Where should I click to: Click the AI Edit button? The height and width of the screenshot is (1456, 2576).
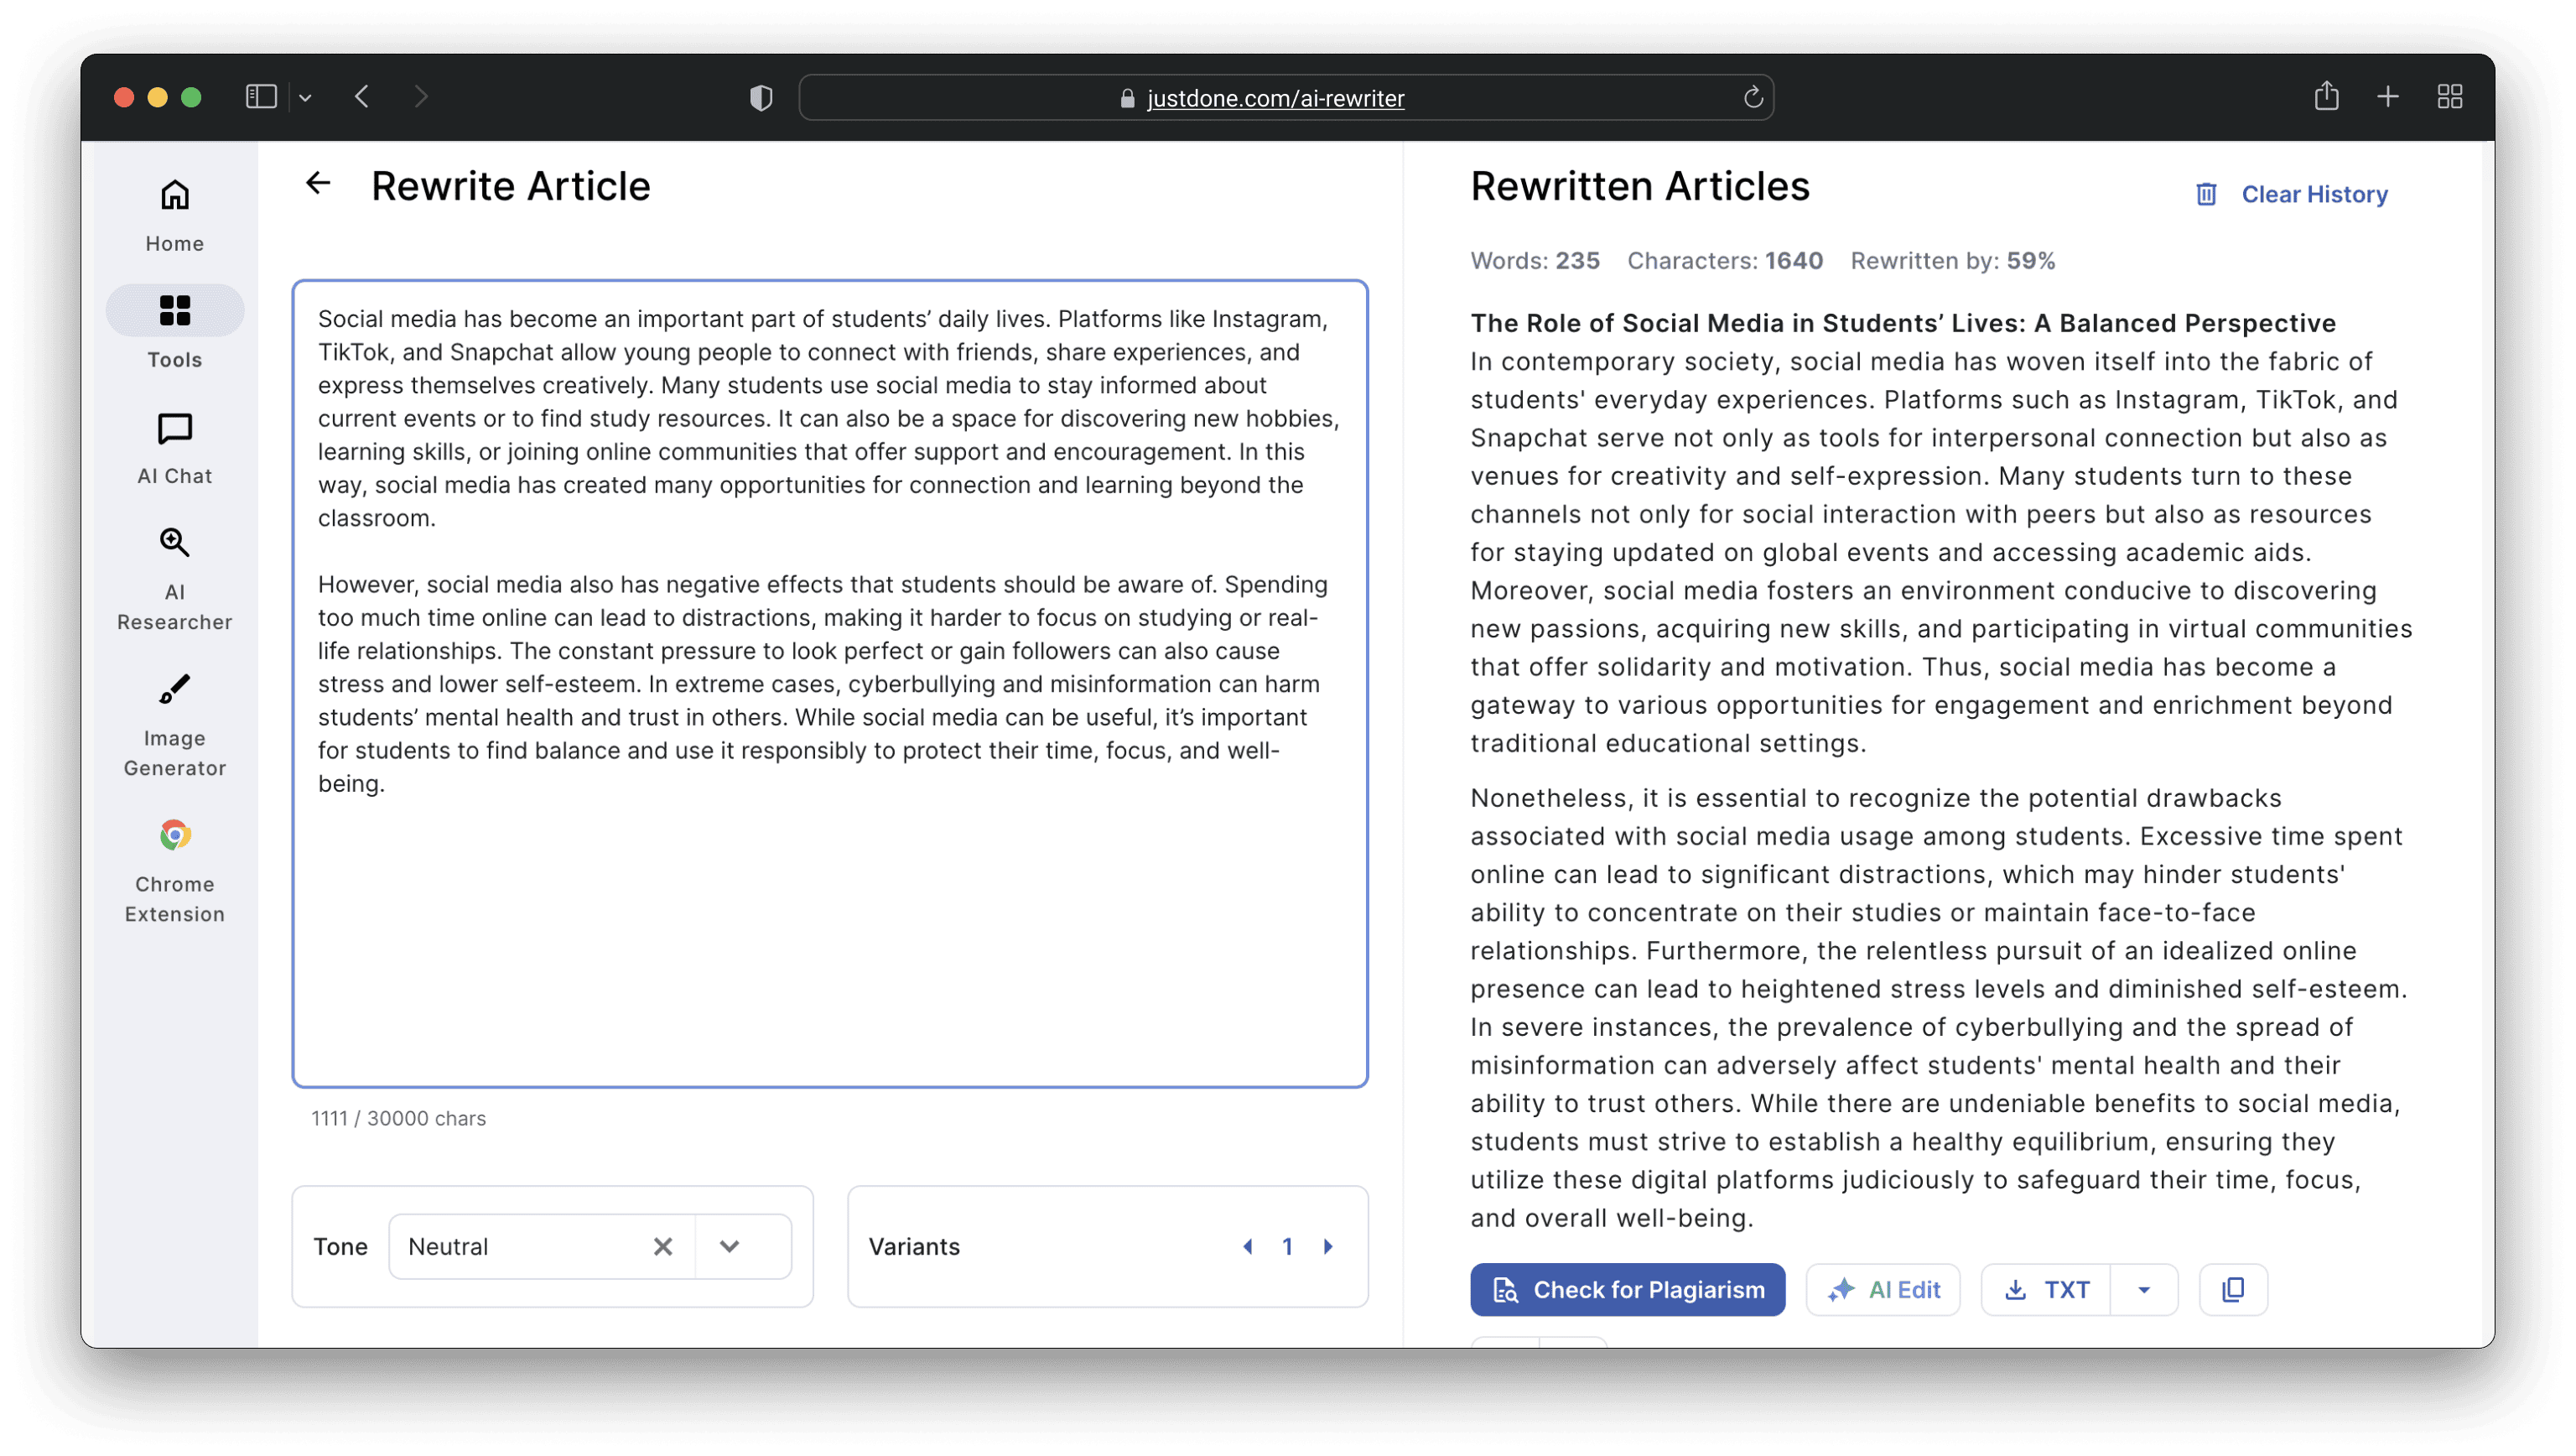tap(1883, 1290)
